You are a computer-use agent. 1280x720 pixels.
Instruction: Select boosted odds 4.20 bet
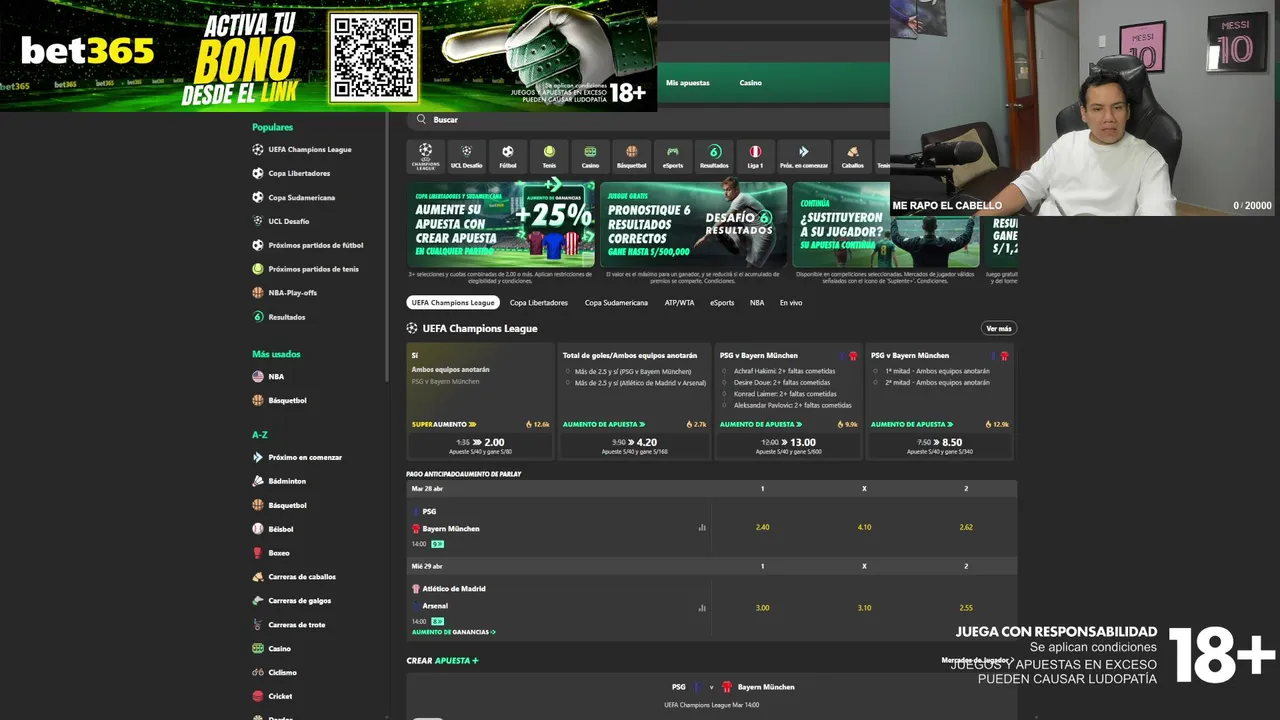pyautogui.click(x=634, y=446)
